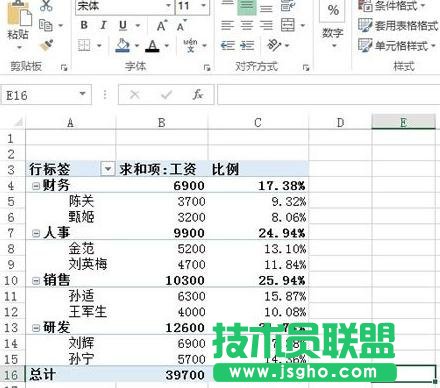Screen dimensions: 440x388
Task: Select column A header
Action: [x=70, y=123]
